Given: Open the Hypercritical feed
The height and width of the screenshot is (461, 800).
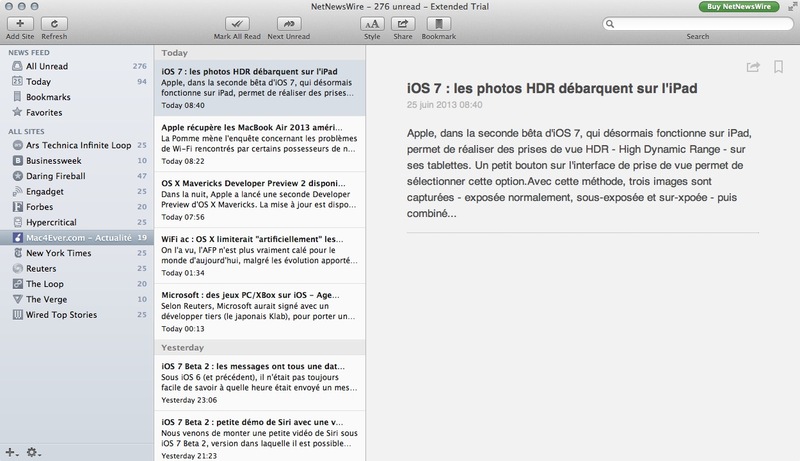Looking at the screenshot, I should coord(77,222).
